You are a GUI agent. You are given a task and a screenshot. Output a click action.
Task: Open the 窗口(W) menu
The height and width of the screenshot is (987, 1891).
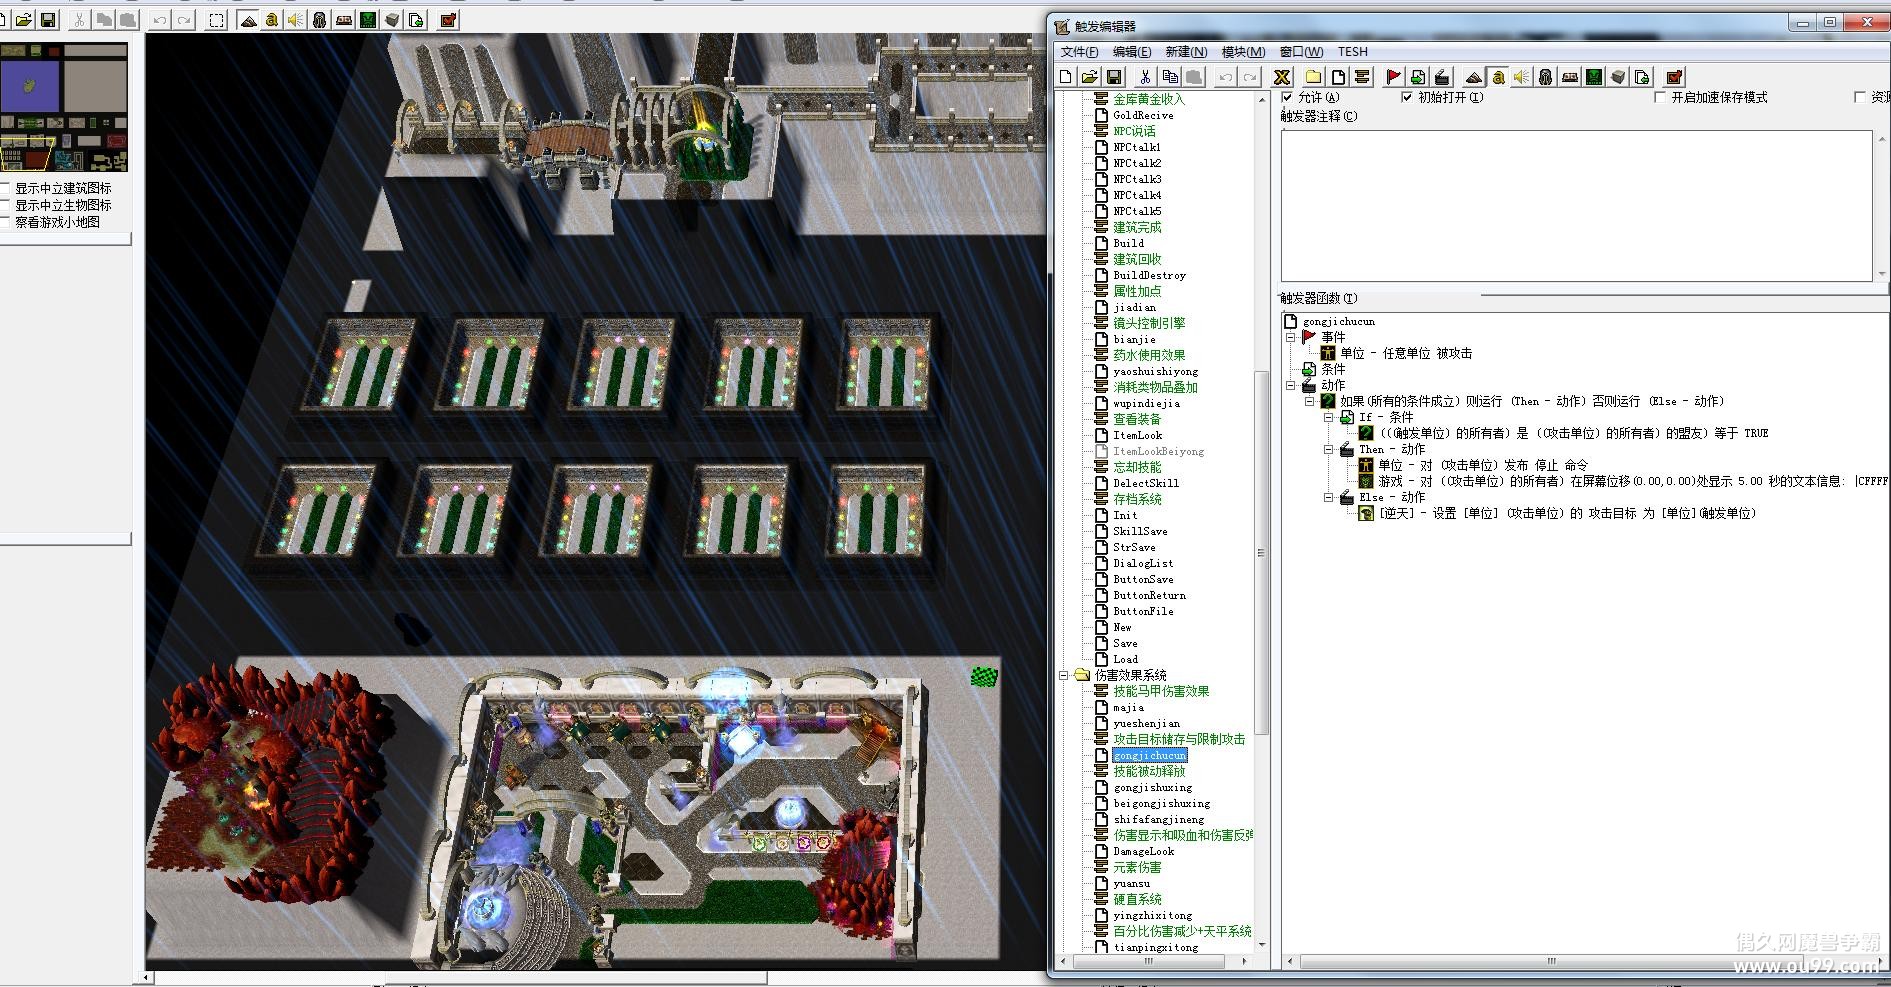coord(1301,52)
